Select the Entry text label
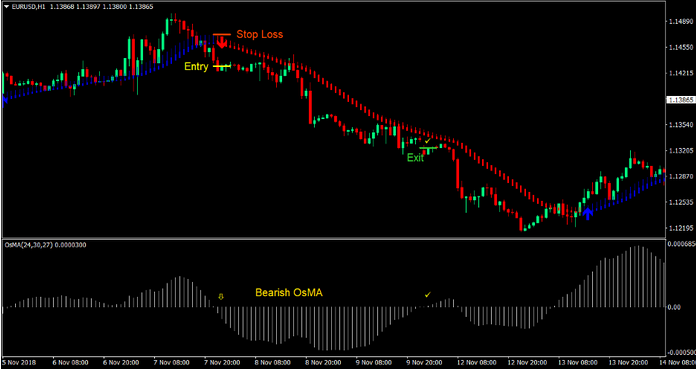This screenshot has height=369, width=696. tap(196, 67)
